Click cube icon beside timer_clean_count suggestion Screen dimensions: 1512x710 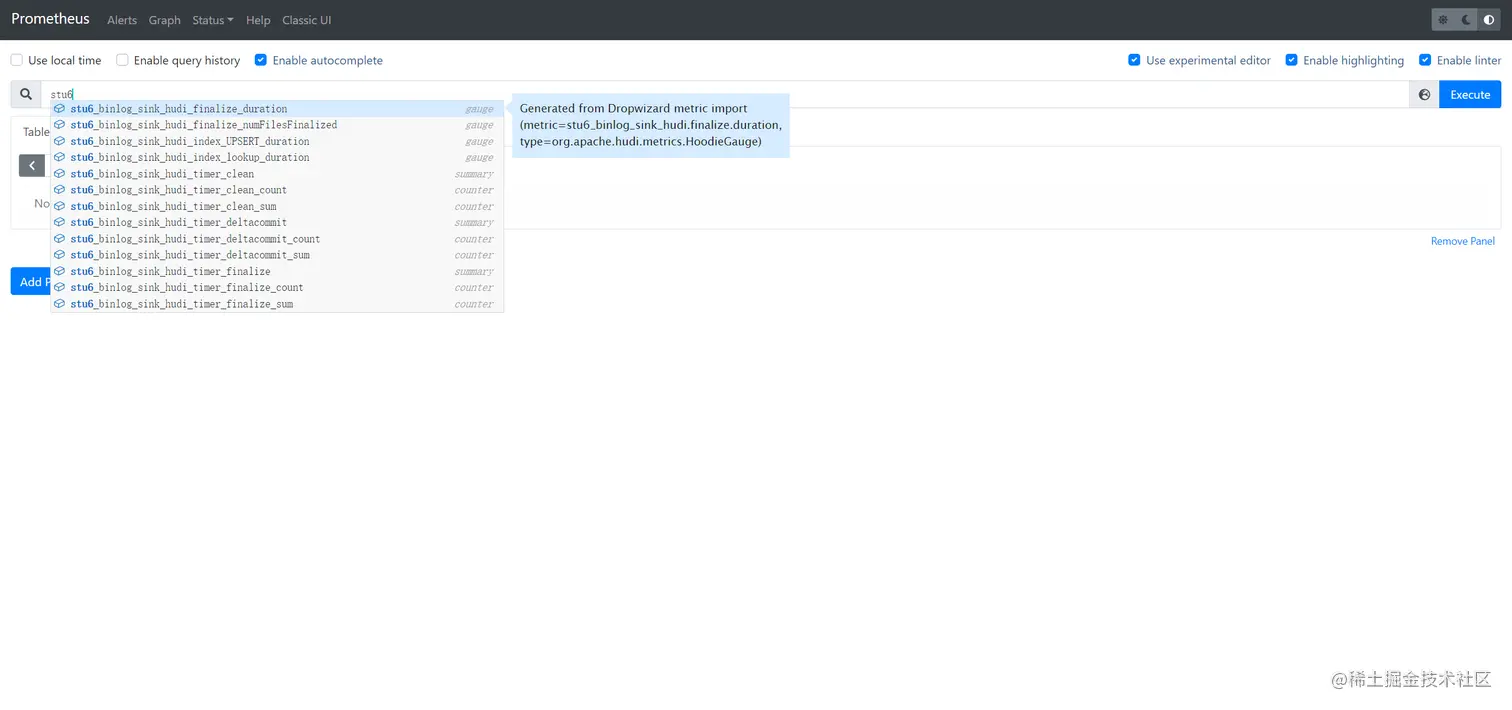(60, 190)
